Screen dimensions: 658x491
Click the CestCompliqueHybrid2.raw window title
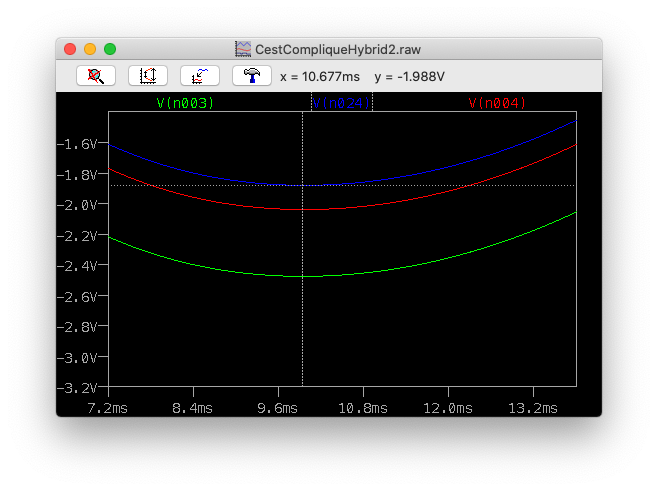[338, 50]
